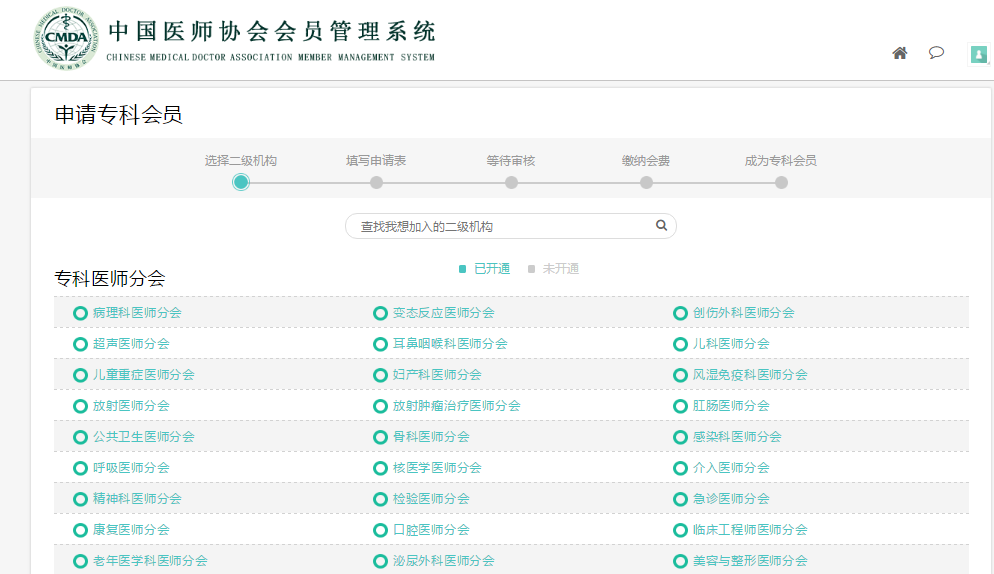The height and width of the screenshot is (574, 994).
Task: Click circle icon next to 急诊医师分会
Action: tap(680, 499)
